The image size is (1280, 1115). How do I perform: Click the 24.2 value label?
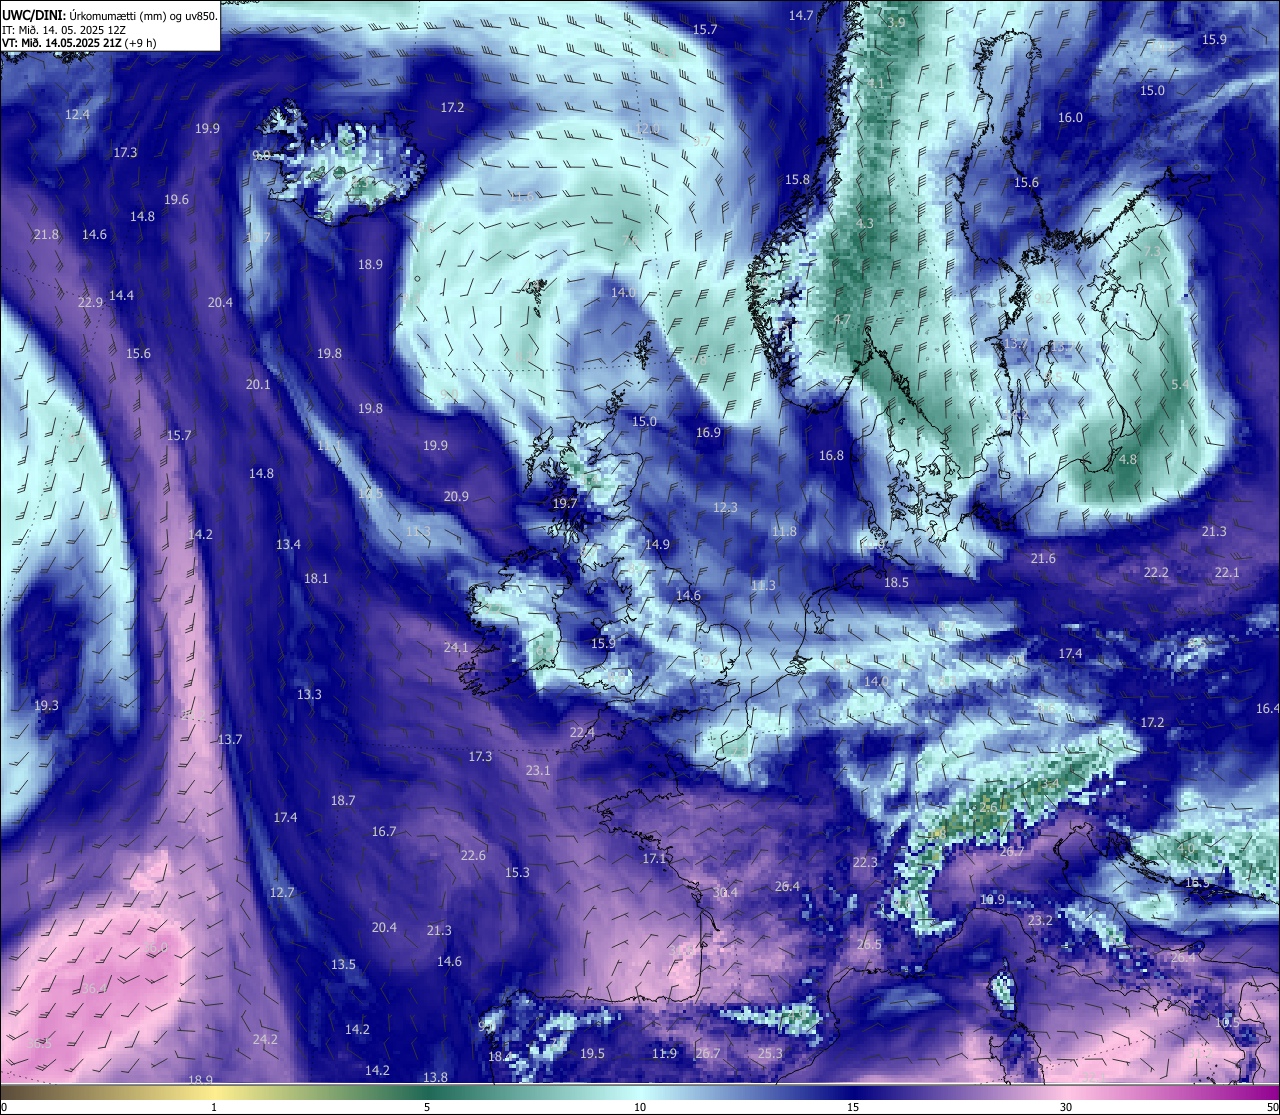pyautogui.click(x=265, y=1040)
